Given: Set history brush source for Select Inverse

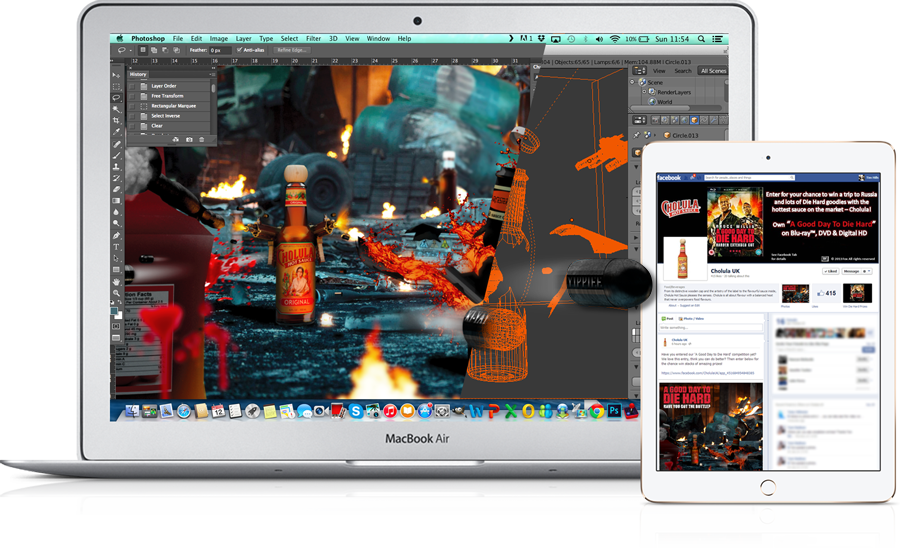Looking at the screenshot, I should 132,116.
